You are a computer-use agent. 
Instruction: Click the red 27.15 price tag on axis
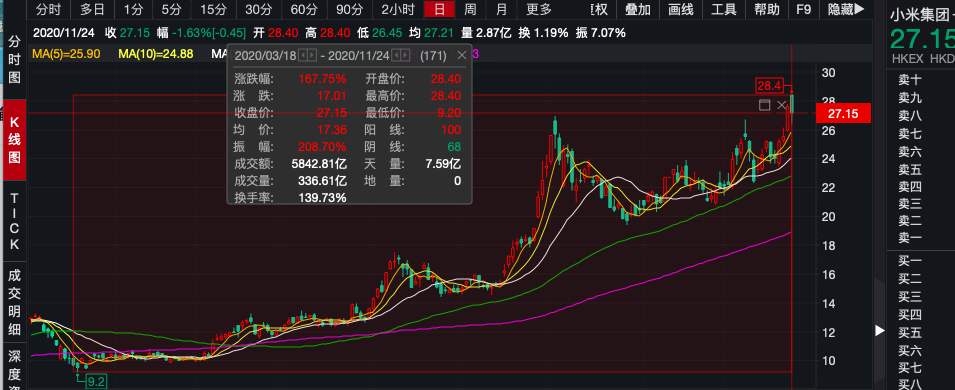coord(844,113)
